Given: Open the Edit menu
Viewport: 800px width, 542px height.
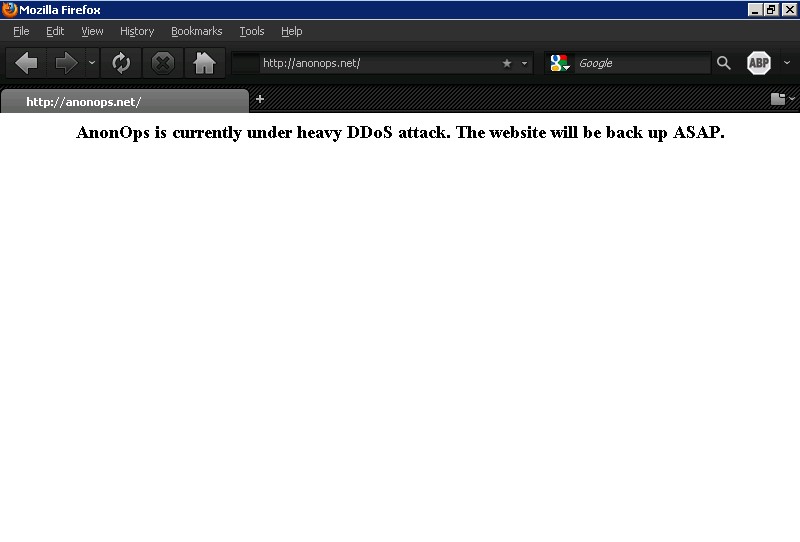Looking at the screenshot, I should tap(55, 31).
